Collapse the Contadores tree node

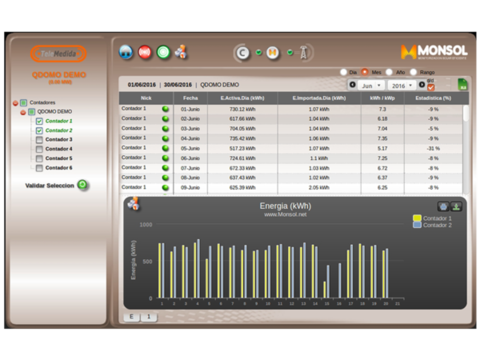(15, 103)
